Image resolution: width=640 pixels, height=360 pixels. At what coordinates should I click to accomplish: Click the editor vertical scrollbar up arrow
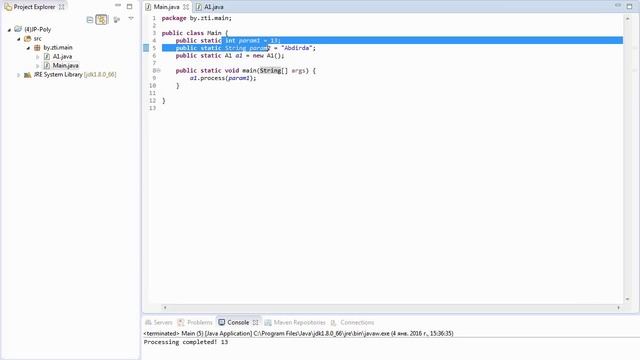pyautogui.click(x=628, y=18)
